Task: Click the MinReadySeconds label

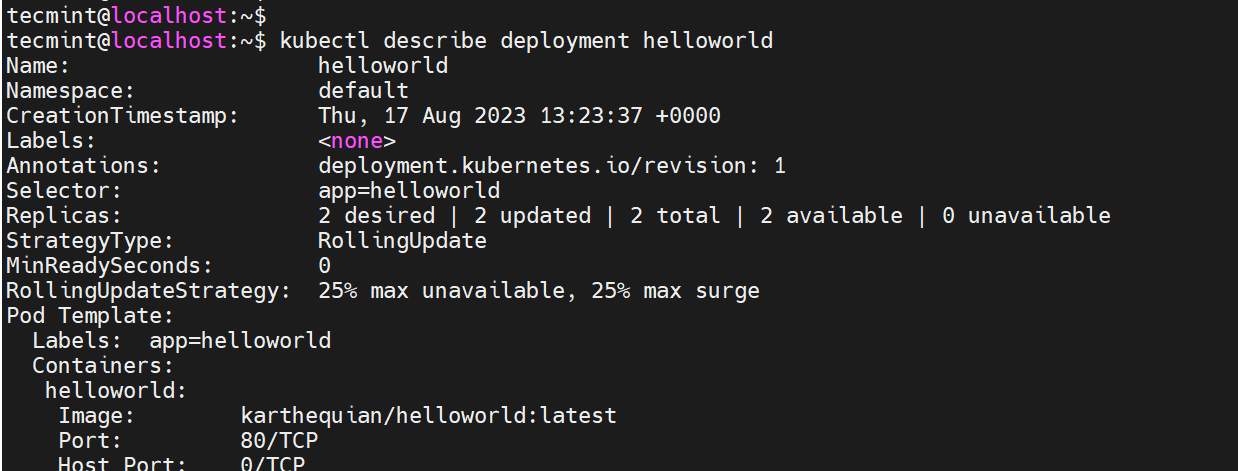Action: tap(109, 266)
